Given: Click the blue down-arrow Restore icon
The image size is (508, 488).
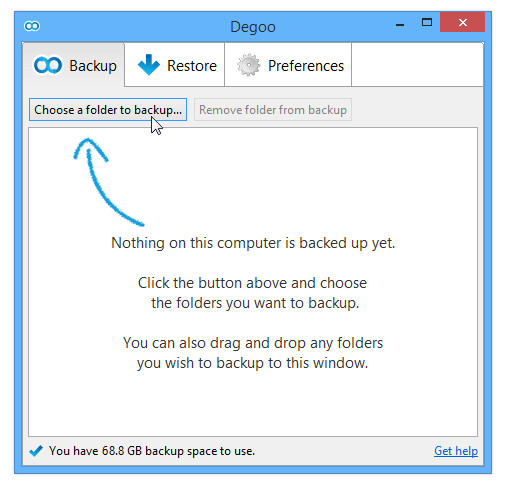Looking at the screenshot, I should point(149,65).
